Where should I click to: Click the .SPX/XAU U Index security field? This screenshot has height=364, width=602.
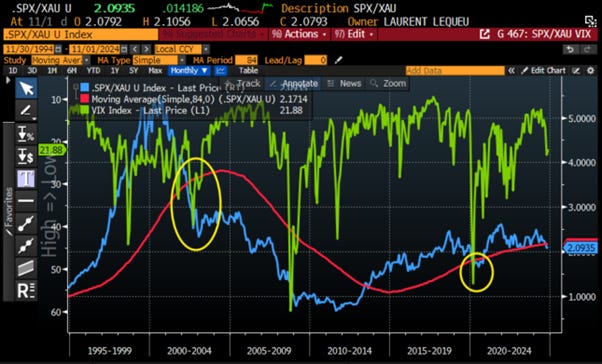(80, 35)
